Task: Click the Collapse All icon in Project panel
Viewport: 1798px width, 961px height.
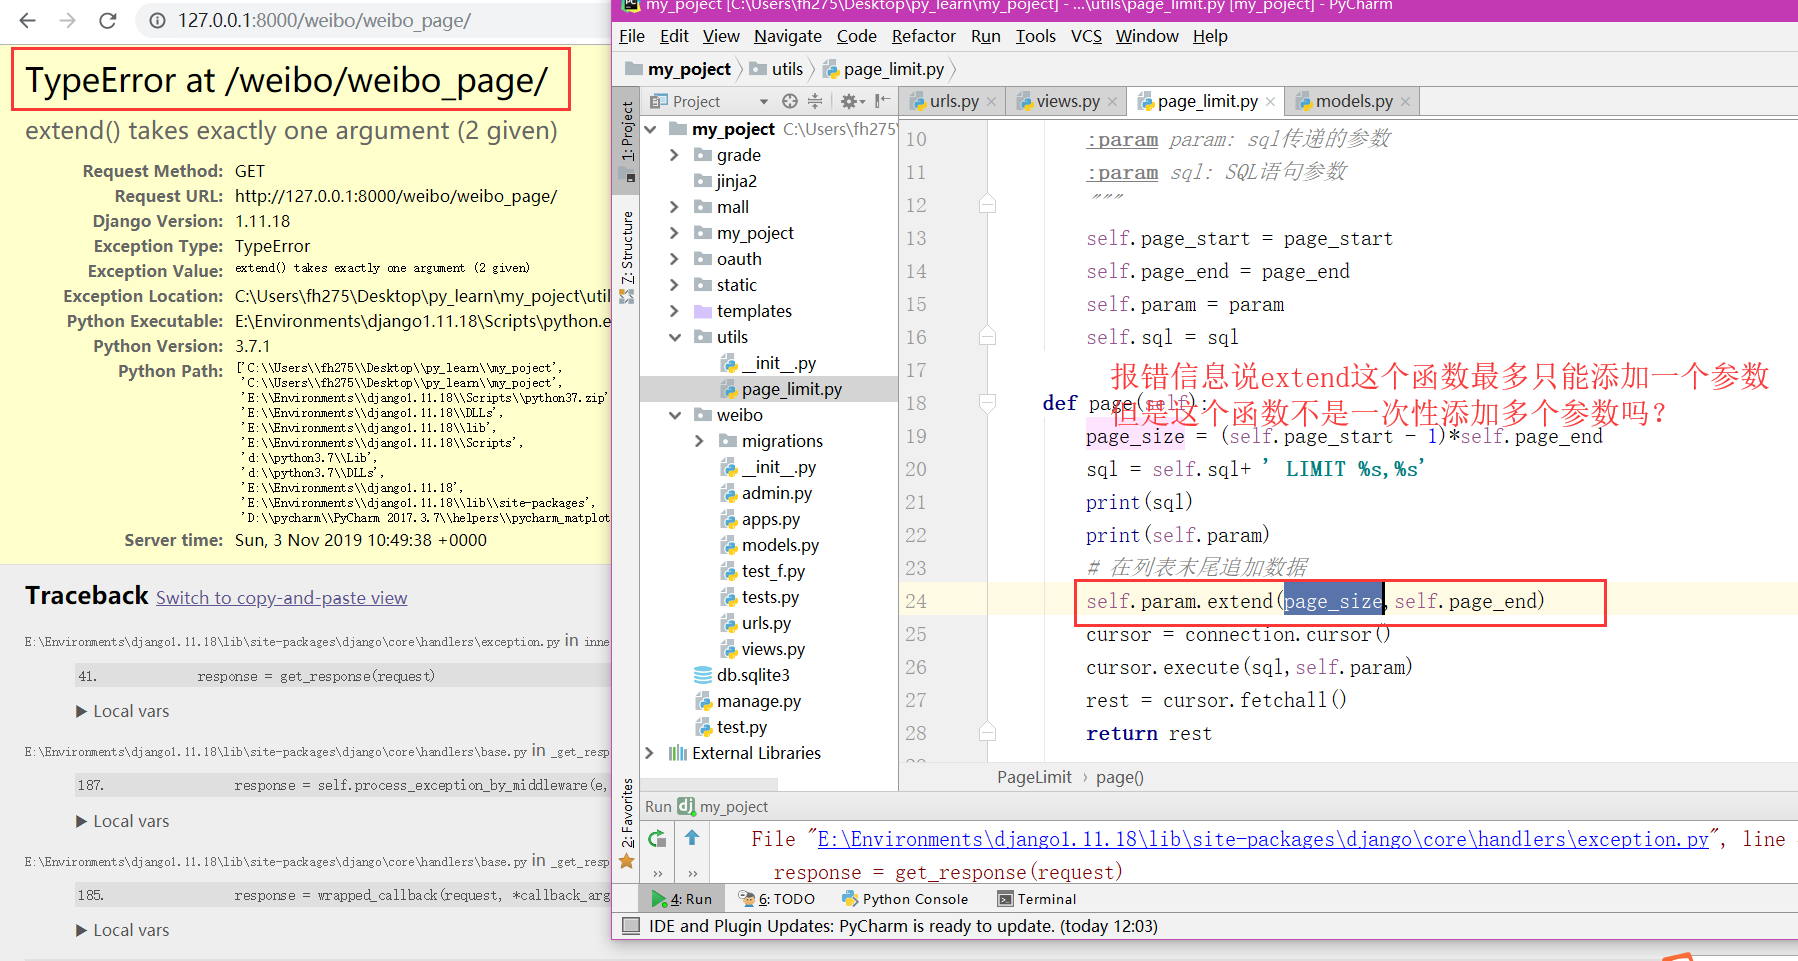Action: point(815,101)
